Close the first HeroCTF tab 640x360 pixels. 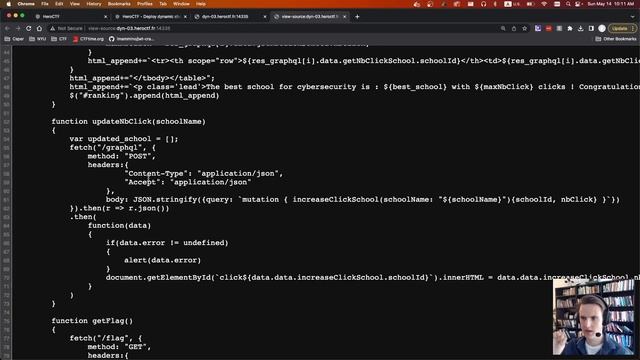tap(105, 17)
